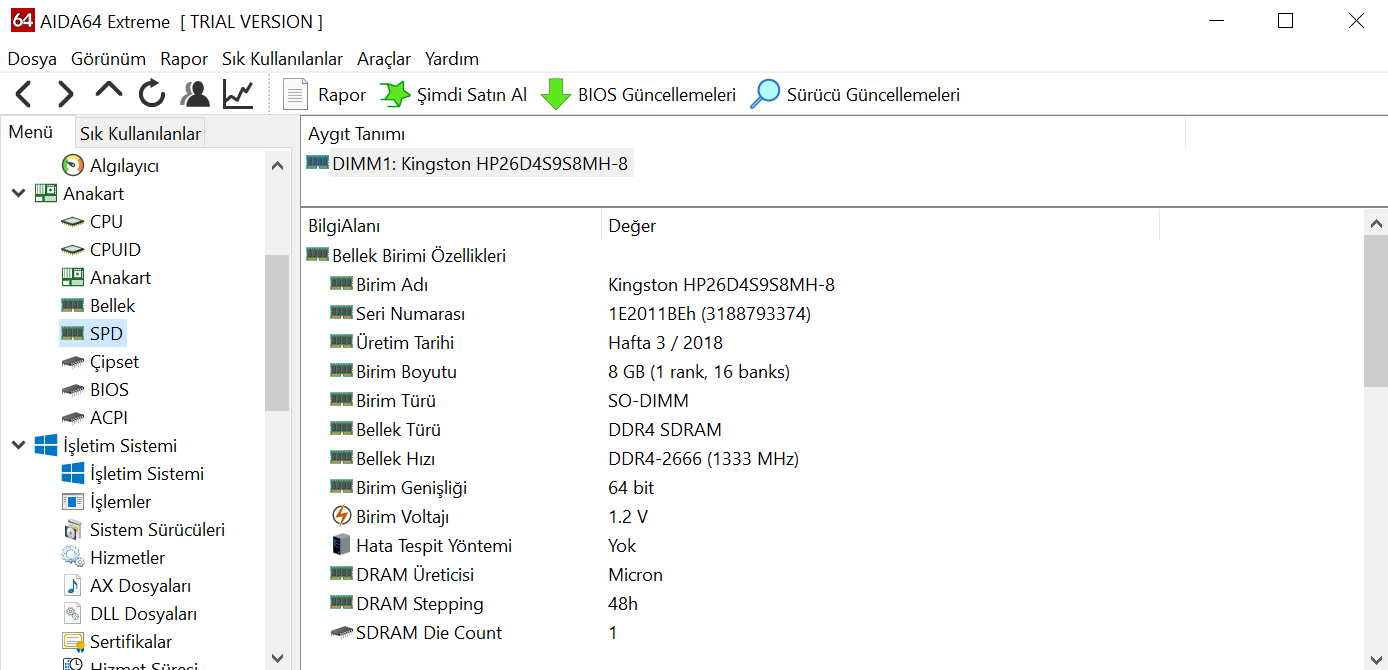The height and width of the screenshot is (670, 1388).
Task: Refresh the current page icon
Action: (x=152, y=94)
